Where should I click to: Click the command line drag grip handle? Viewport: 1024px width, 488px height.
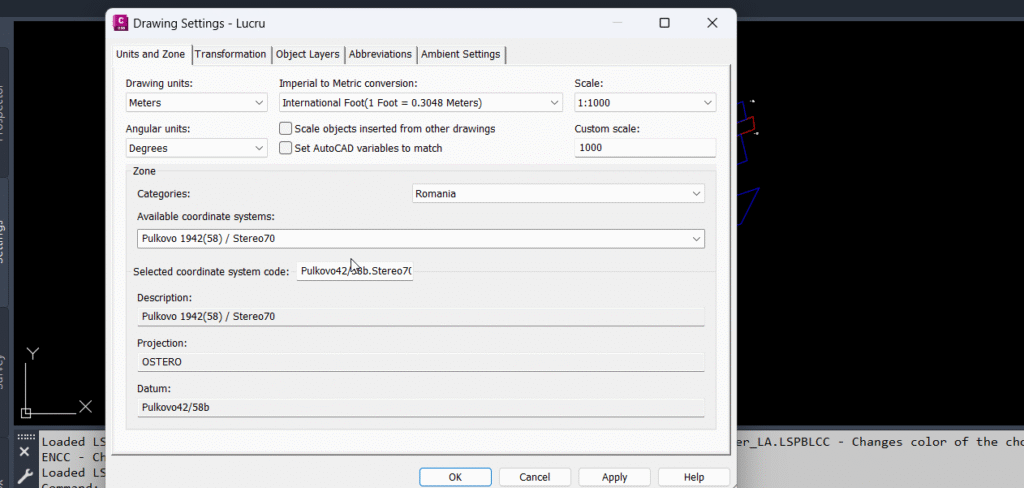tap(26, 438)
